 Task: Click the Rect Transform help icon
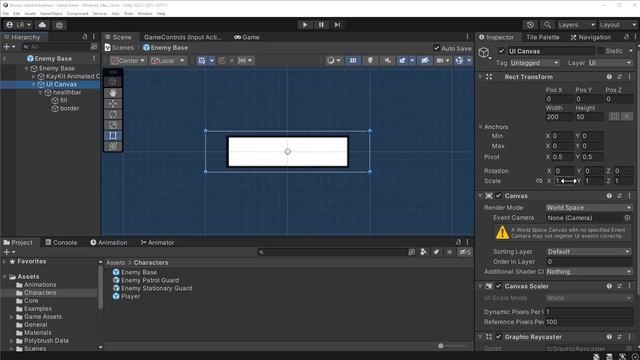pos(609,77)
